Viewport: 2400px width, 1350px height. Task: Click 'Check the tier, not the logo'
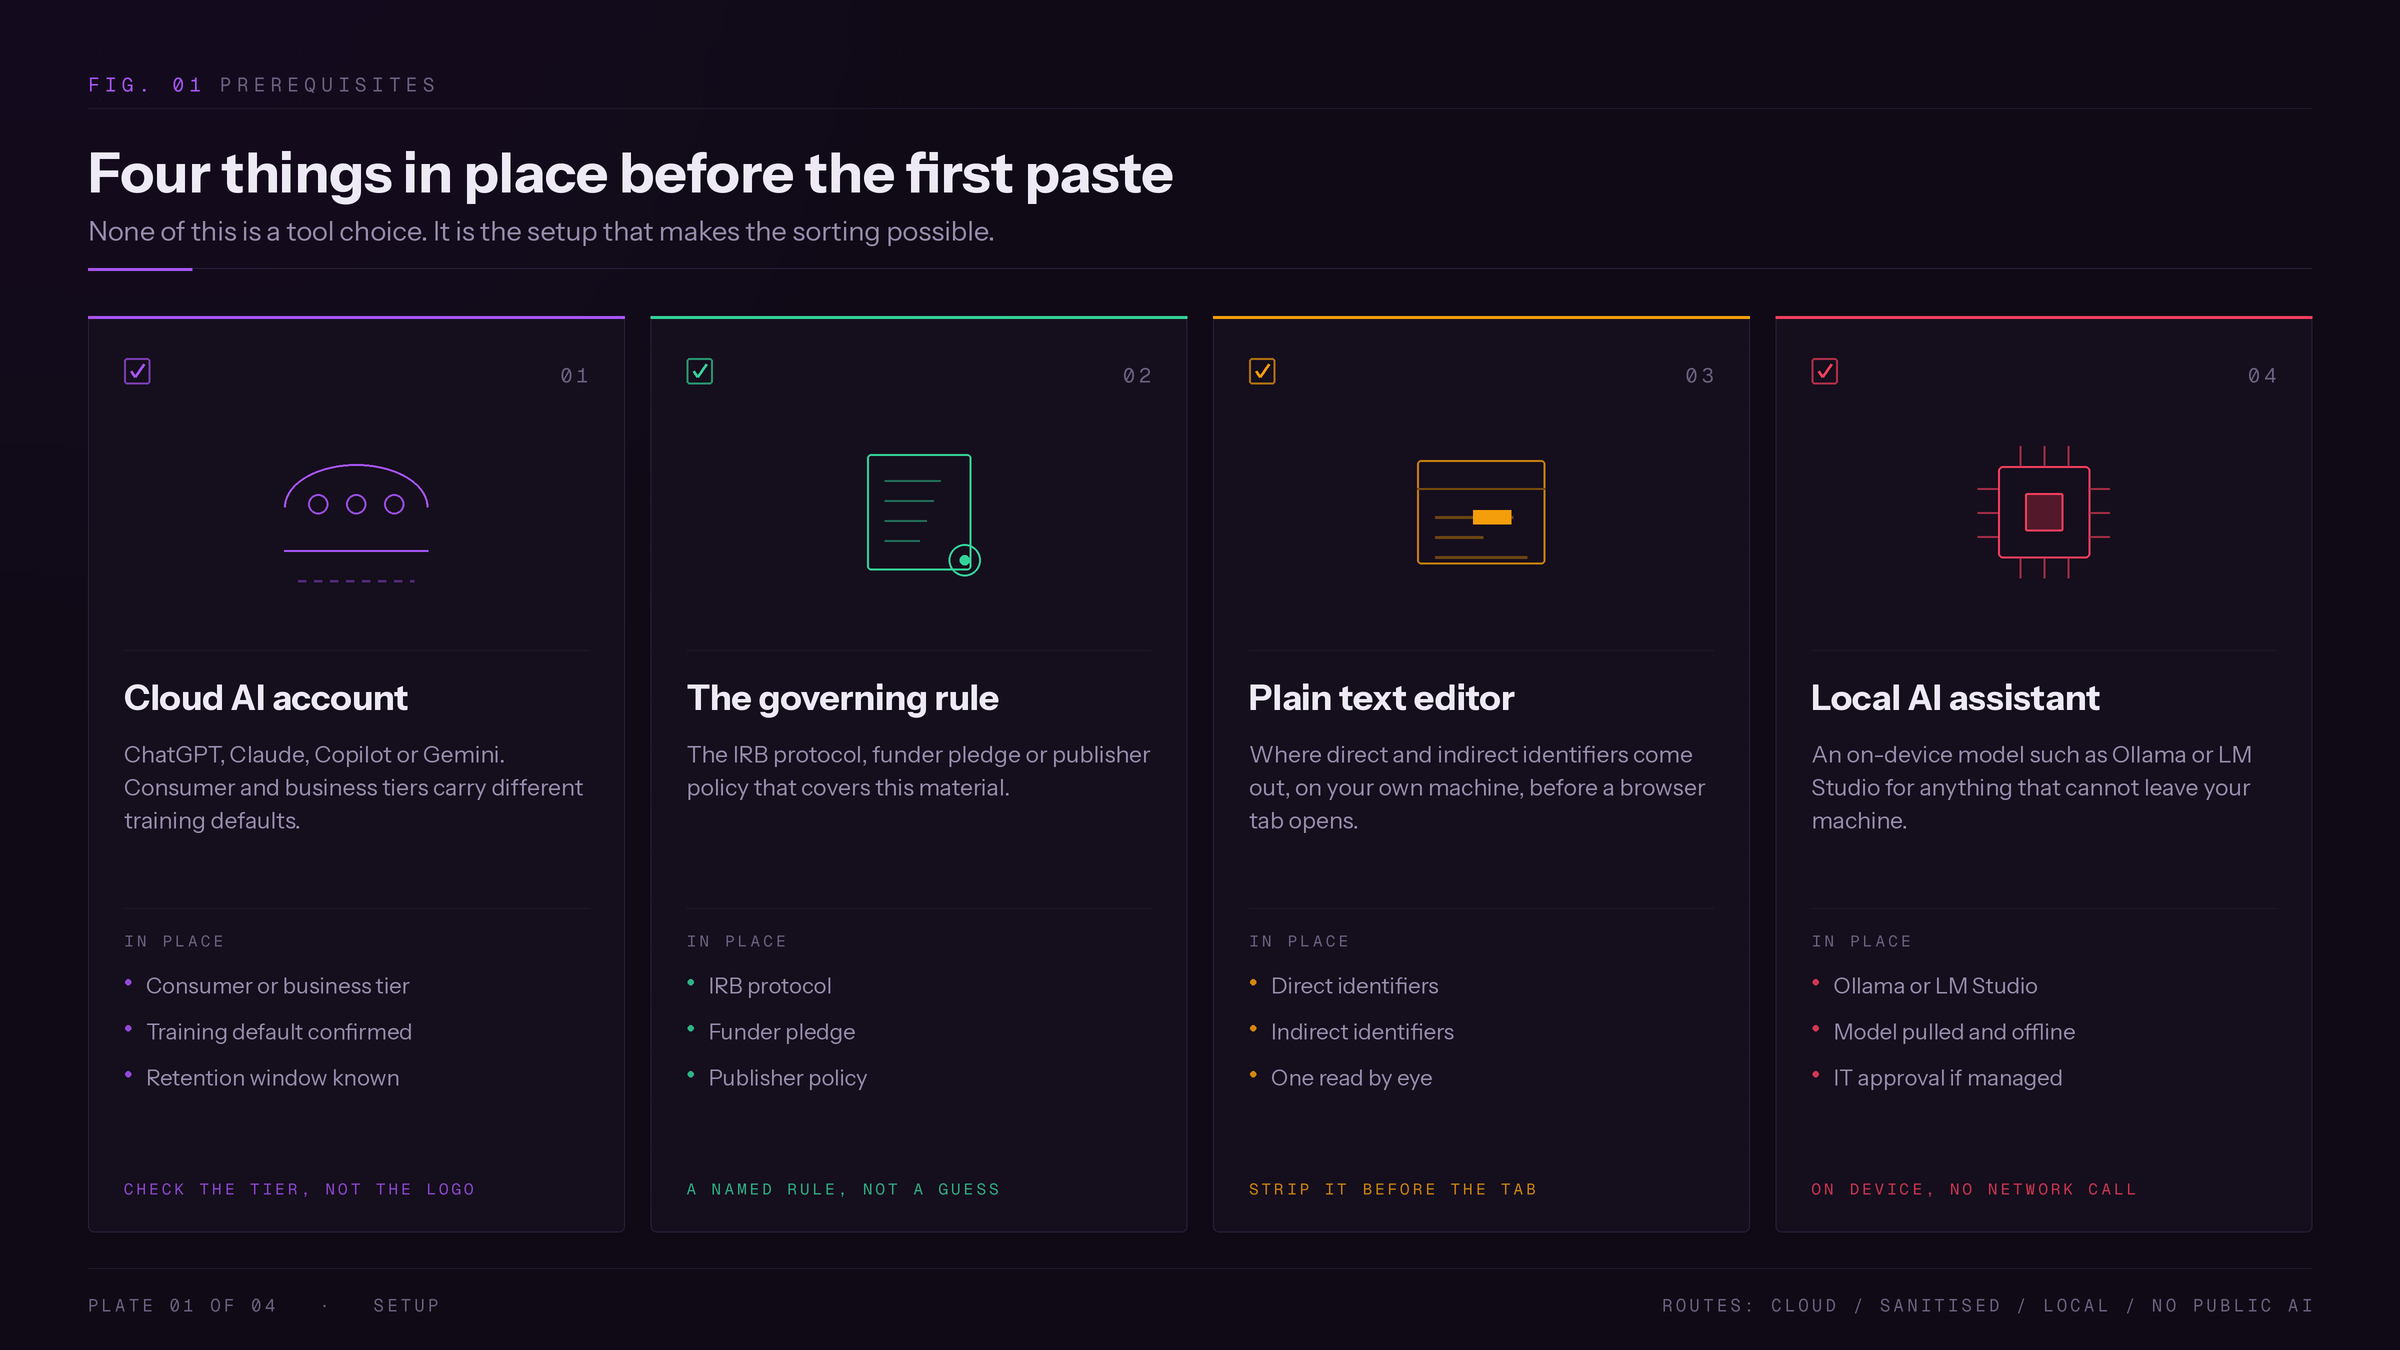(300, 1189)
